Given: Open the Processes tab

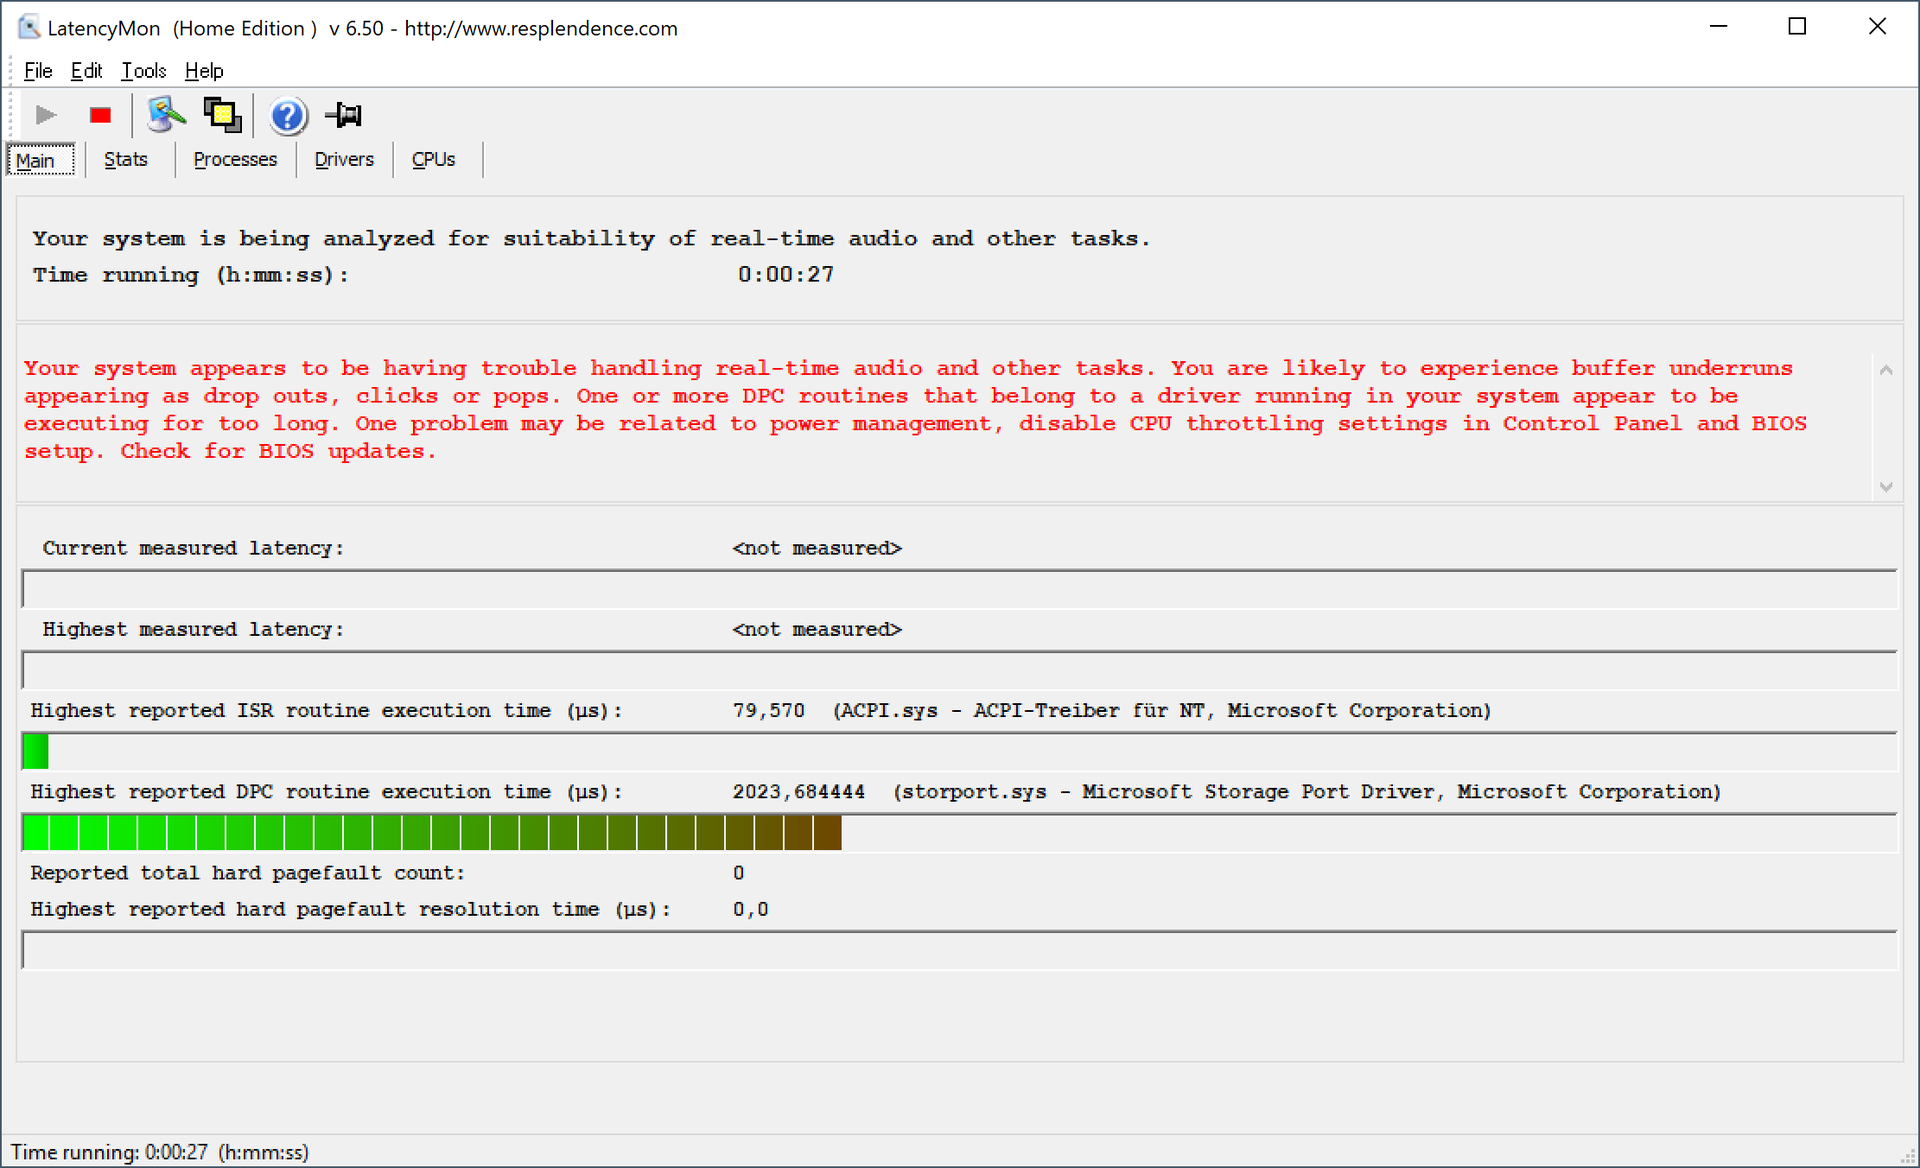Looking at the screenshot, I should tap(235, 160).
